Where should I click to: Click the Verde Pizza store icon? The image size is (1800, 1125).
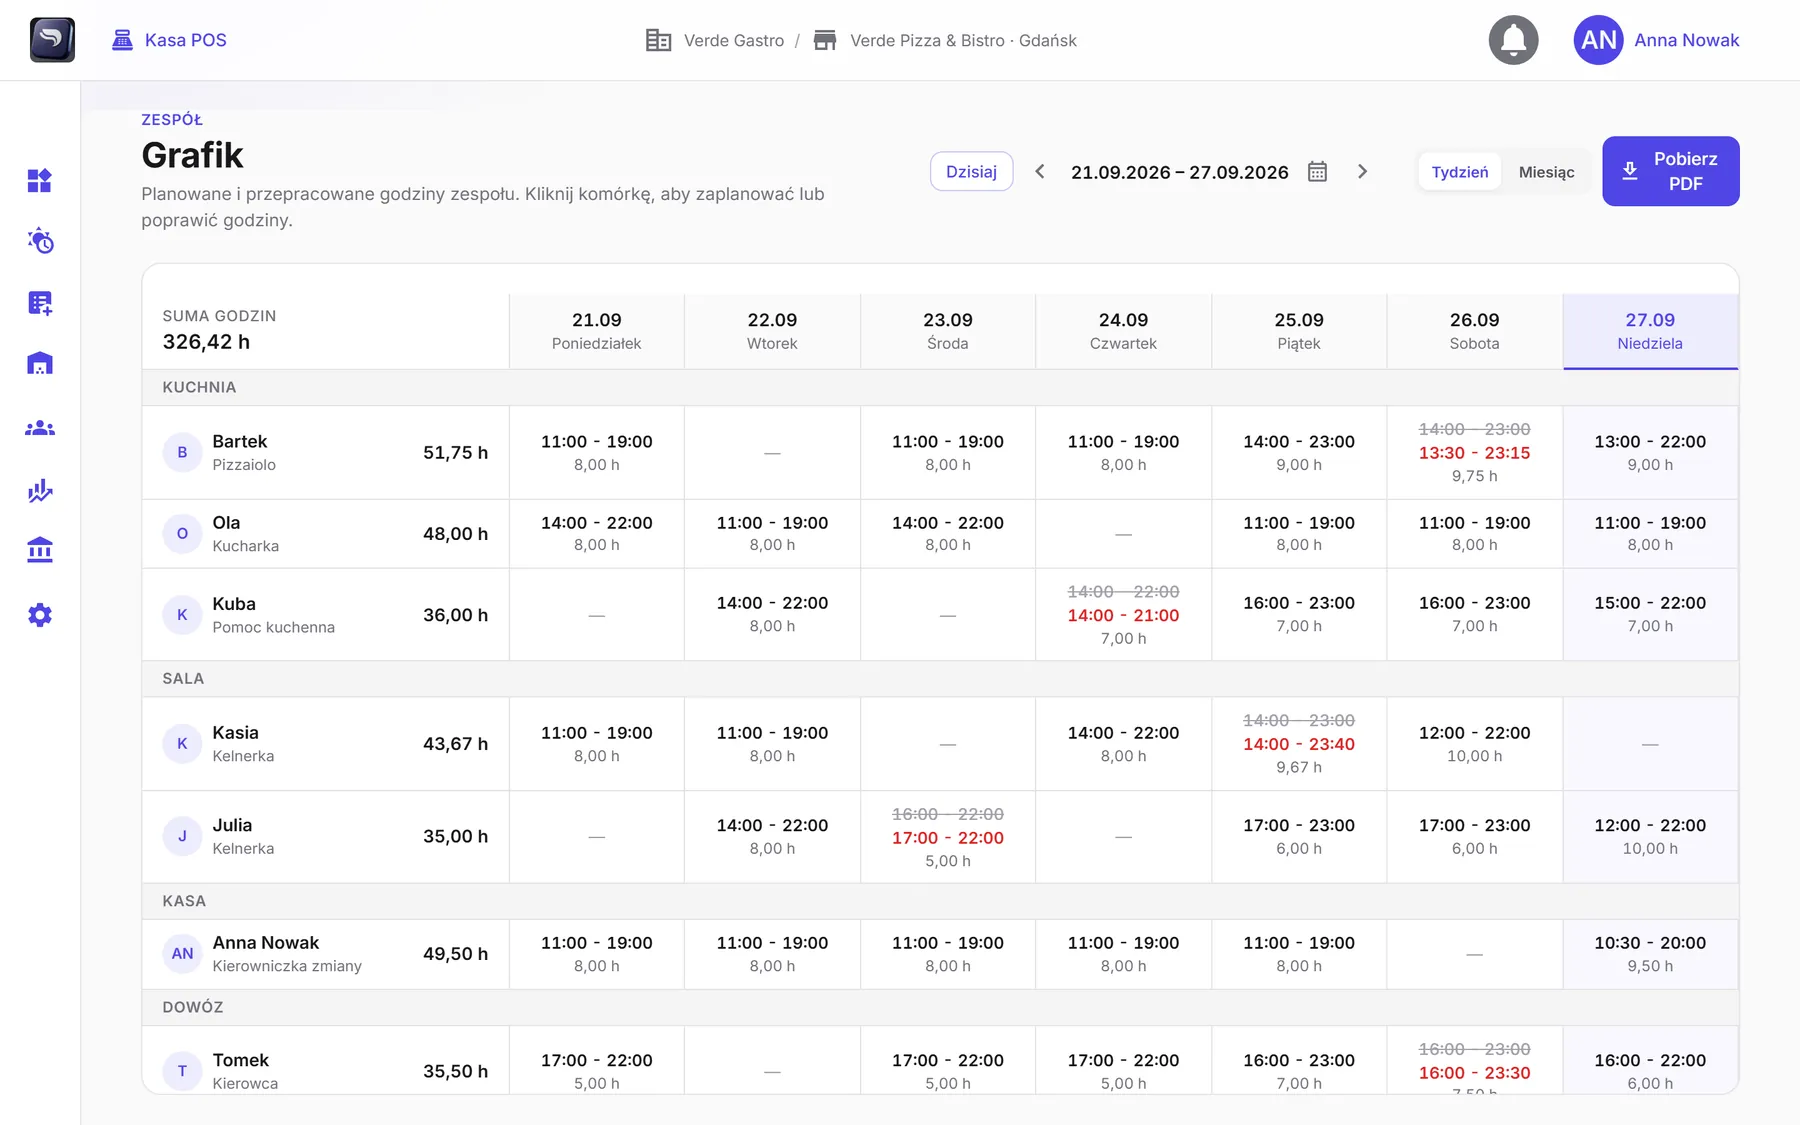pos(825,40)
